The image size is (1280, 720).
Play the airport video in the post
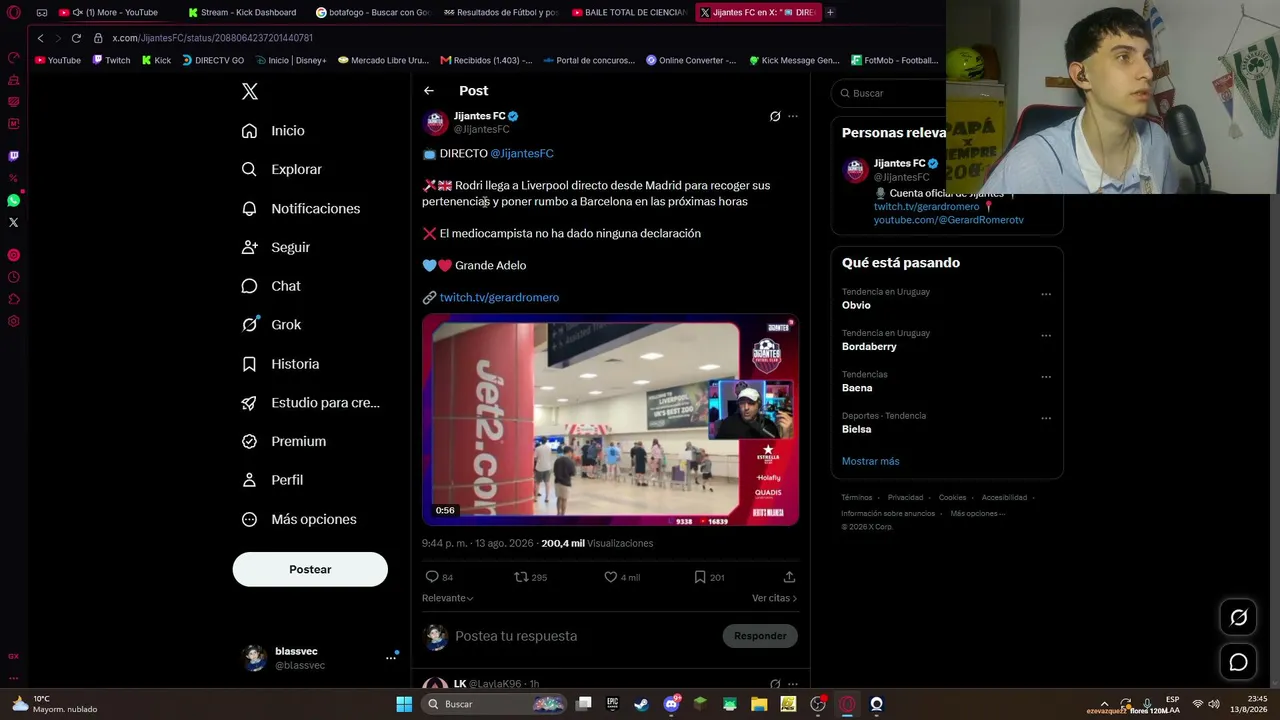[x=610, y=420]
